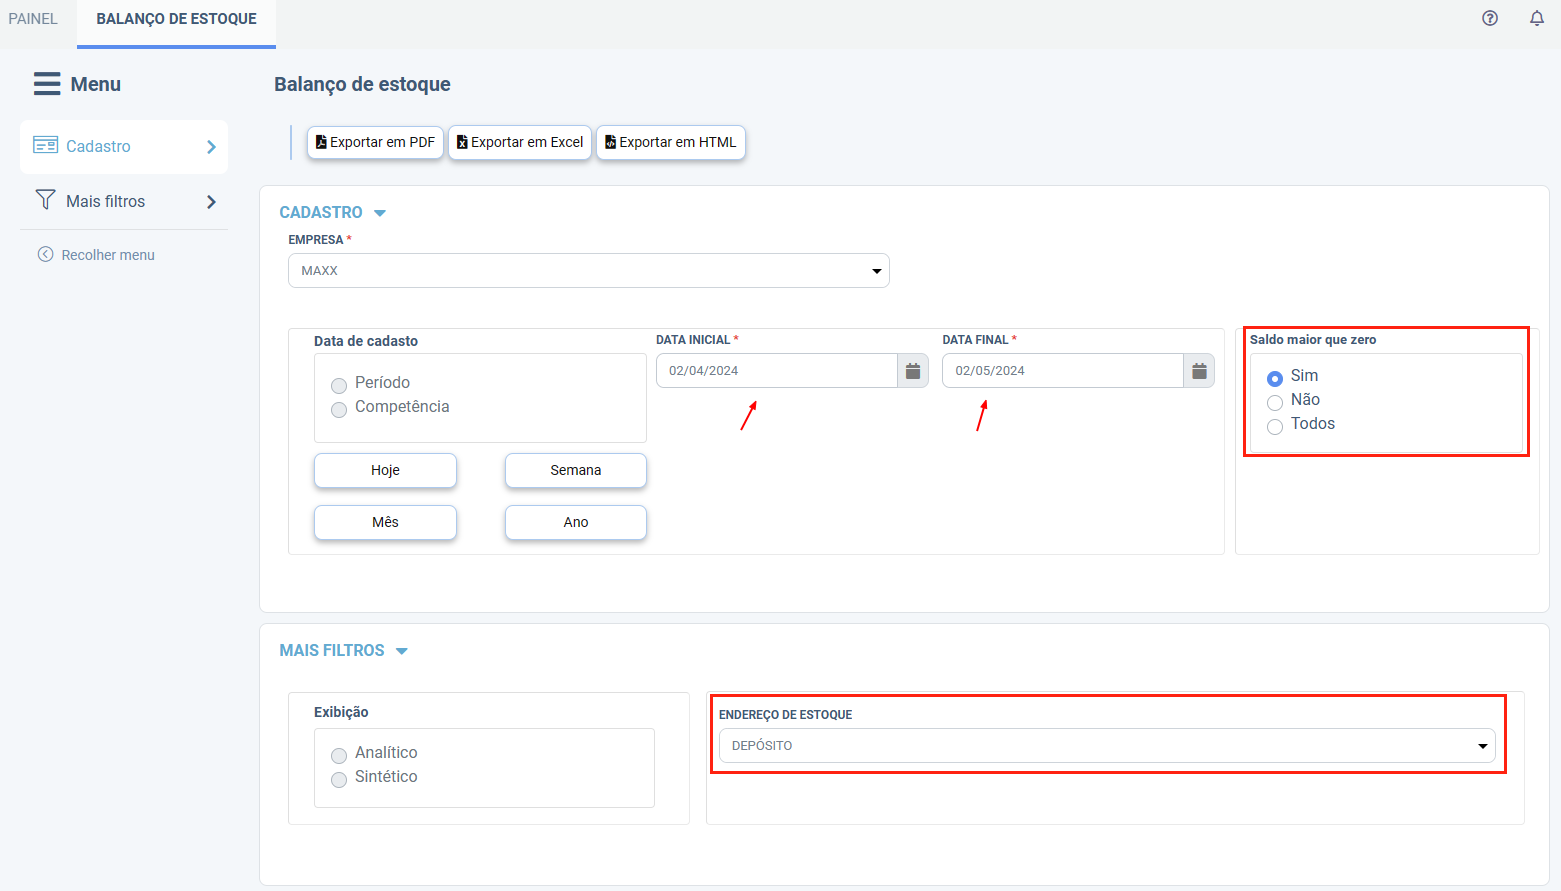
Task: Click the Data Inicial date field
Action: pyautogui.click(x=777, y=371)
